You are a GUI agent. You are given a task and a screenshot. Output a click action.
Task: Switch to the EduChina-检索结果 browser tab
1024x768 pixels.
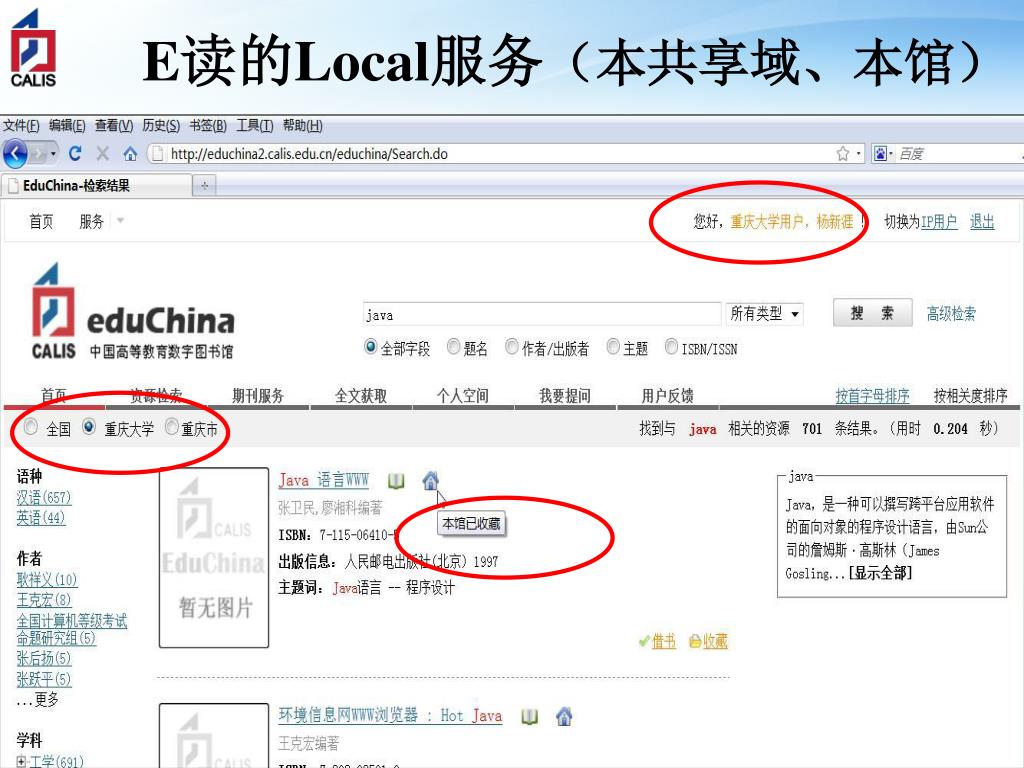(98, 185)
